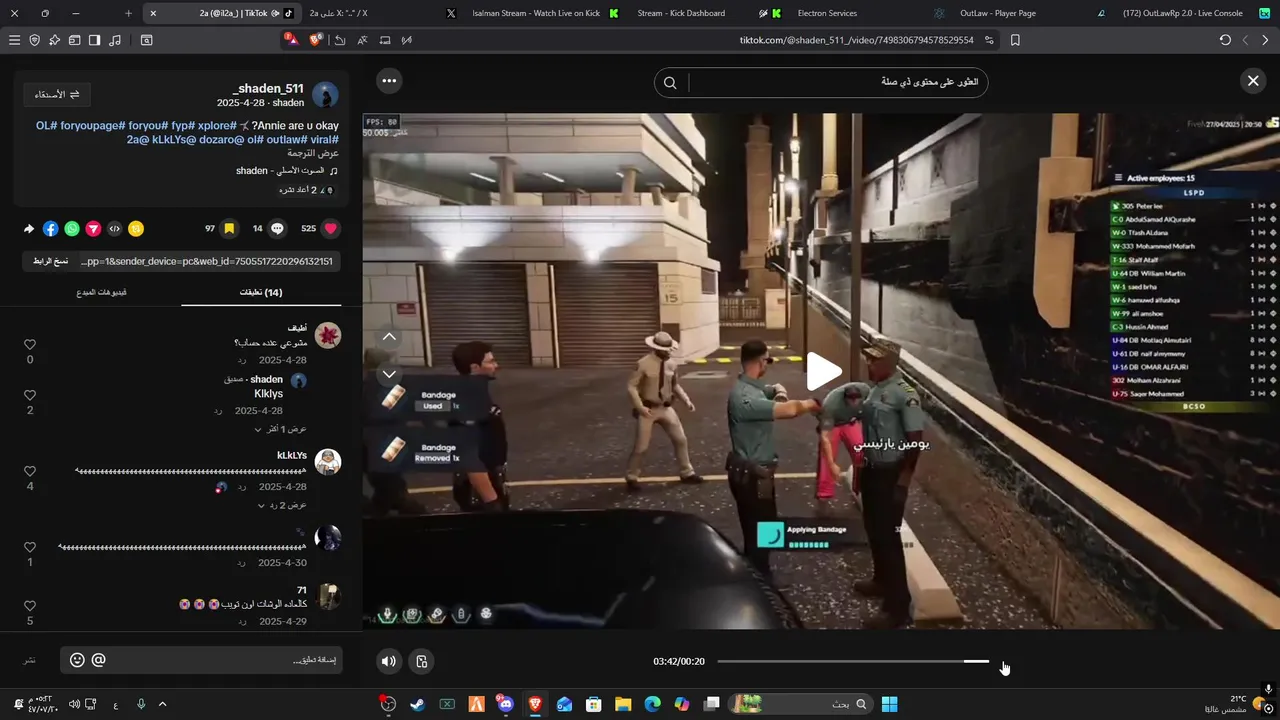Screen dimensions: 1280x720
Task: Expand 2 replies under kLkLYs comment
Action: [282, 505]
